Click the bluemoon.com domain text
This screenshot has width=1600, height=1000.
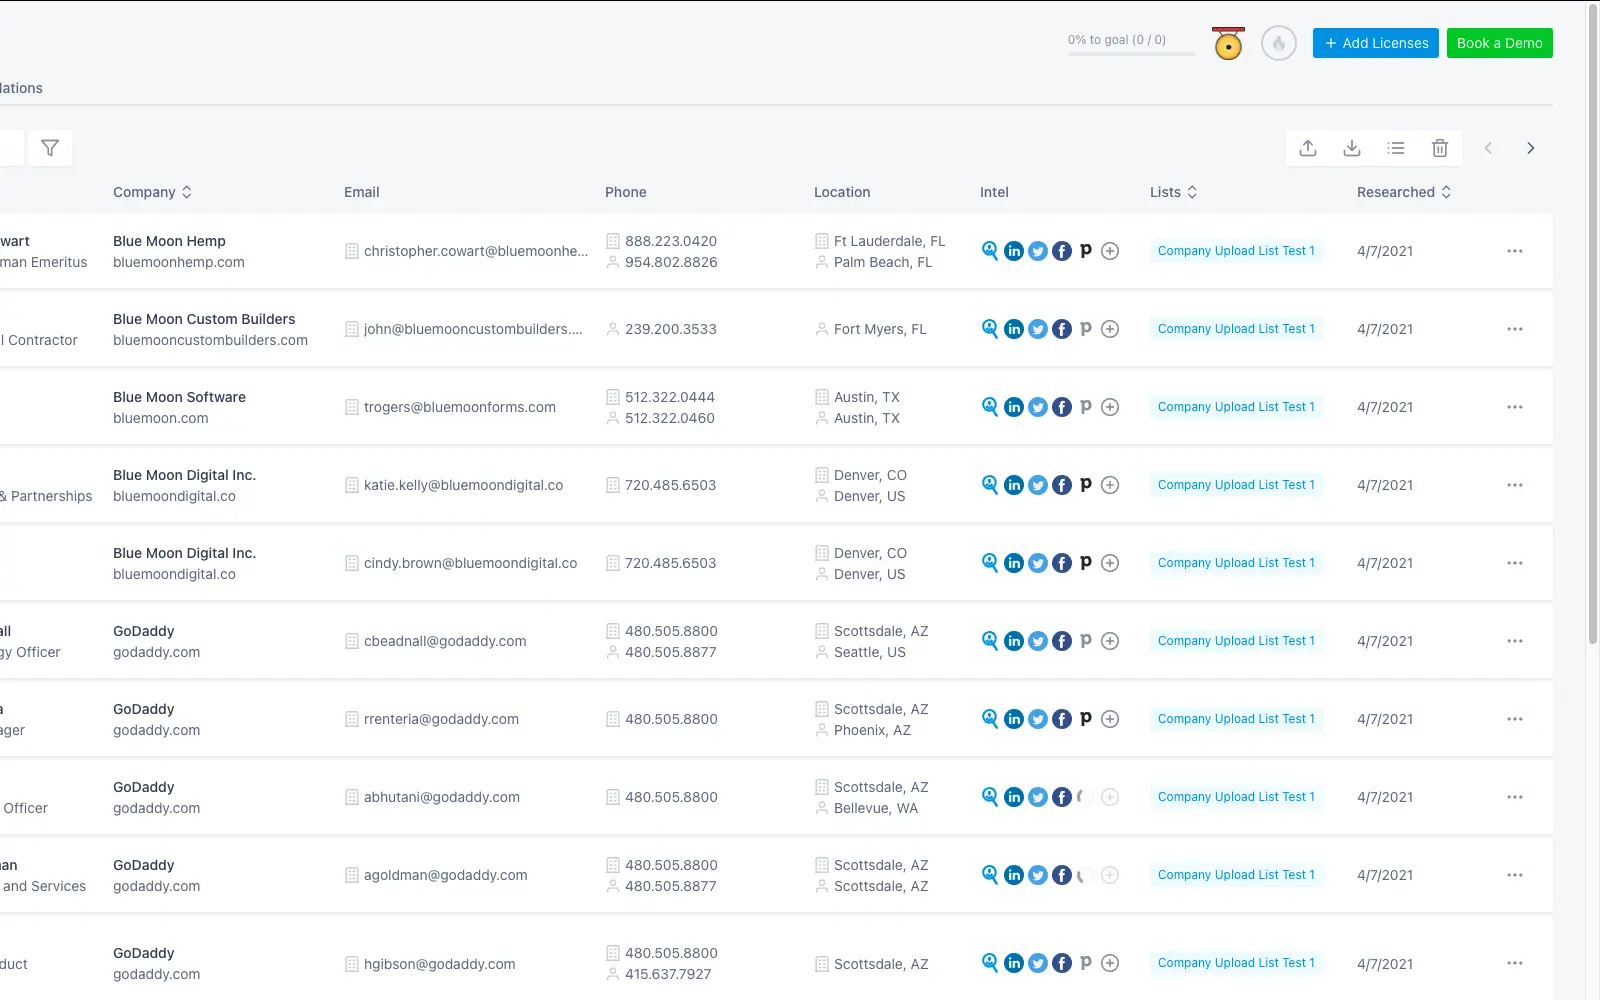(161, 418)
